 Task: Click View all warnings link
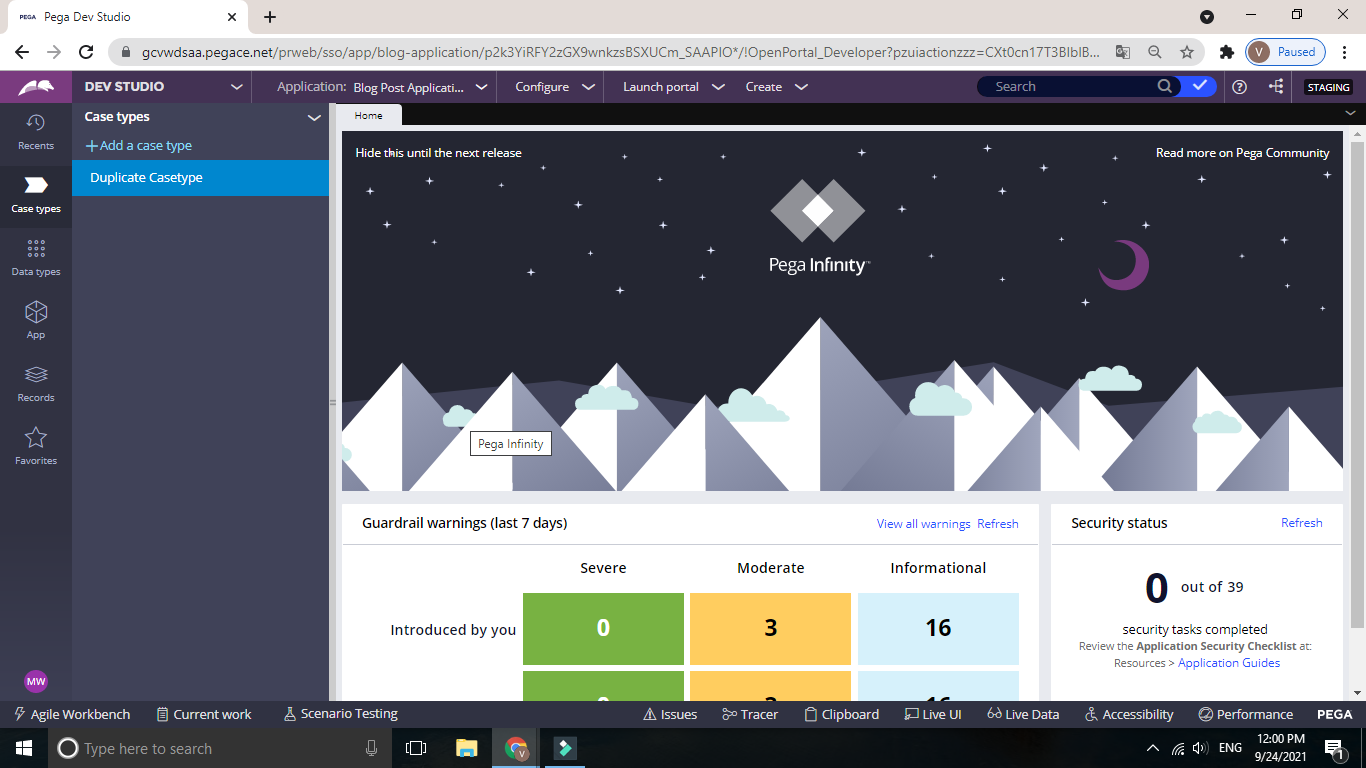pyautogui.click(x=923, y=523)
